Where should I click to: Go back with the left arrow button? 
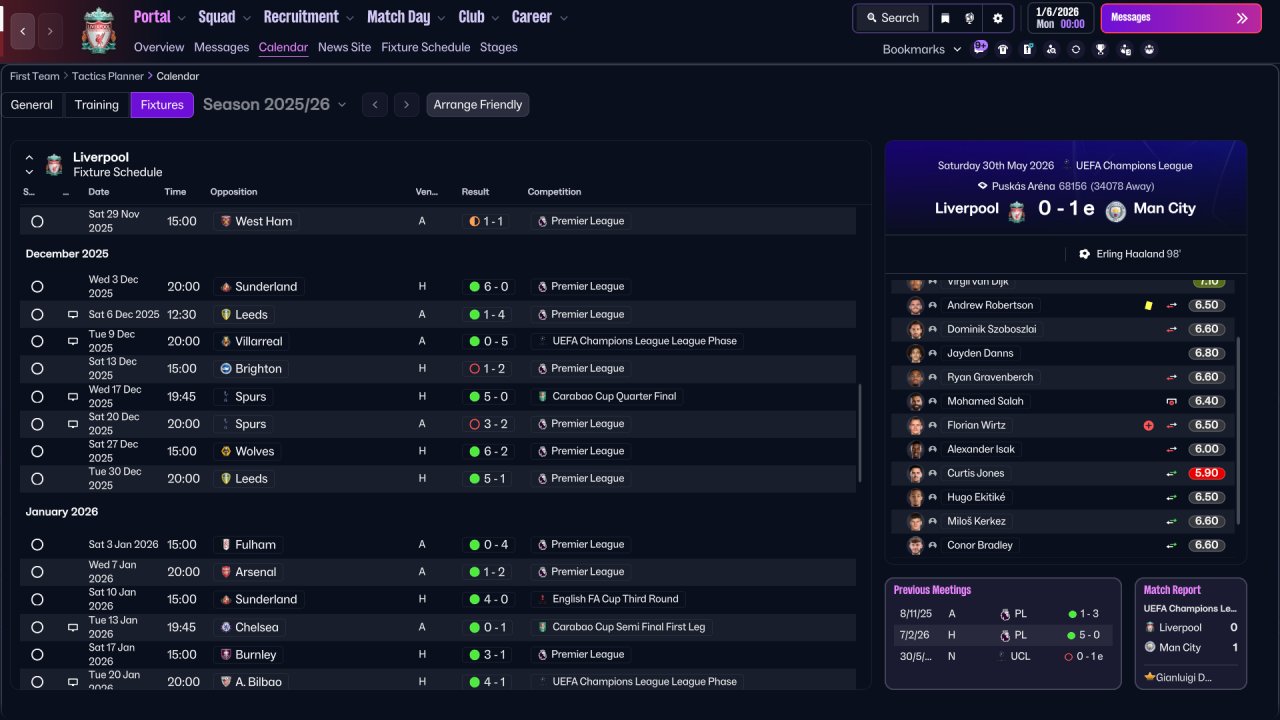click(x=23, y=31)
